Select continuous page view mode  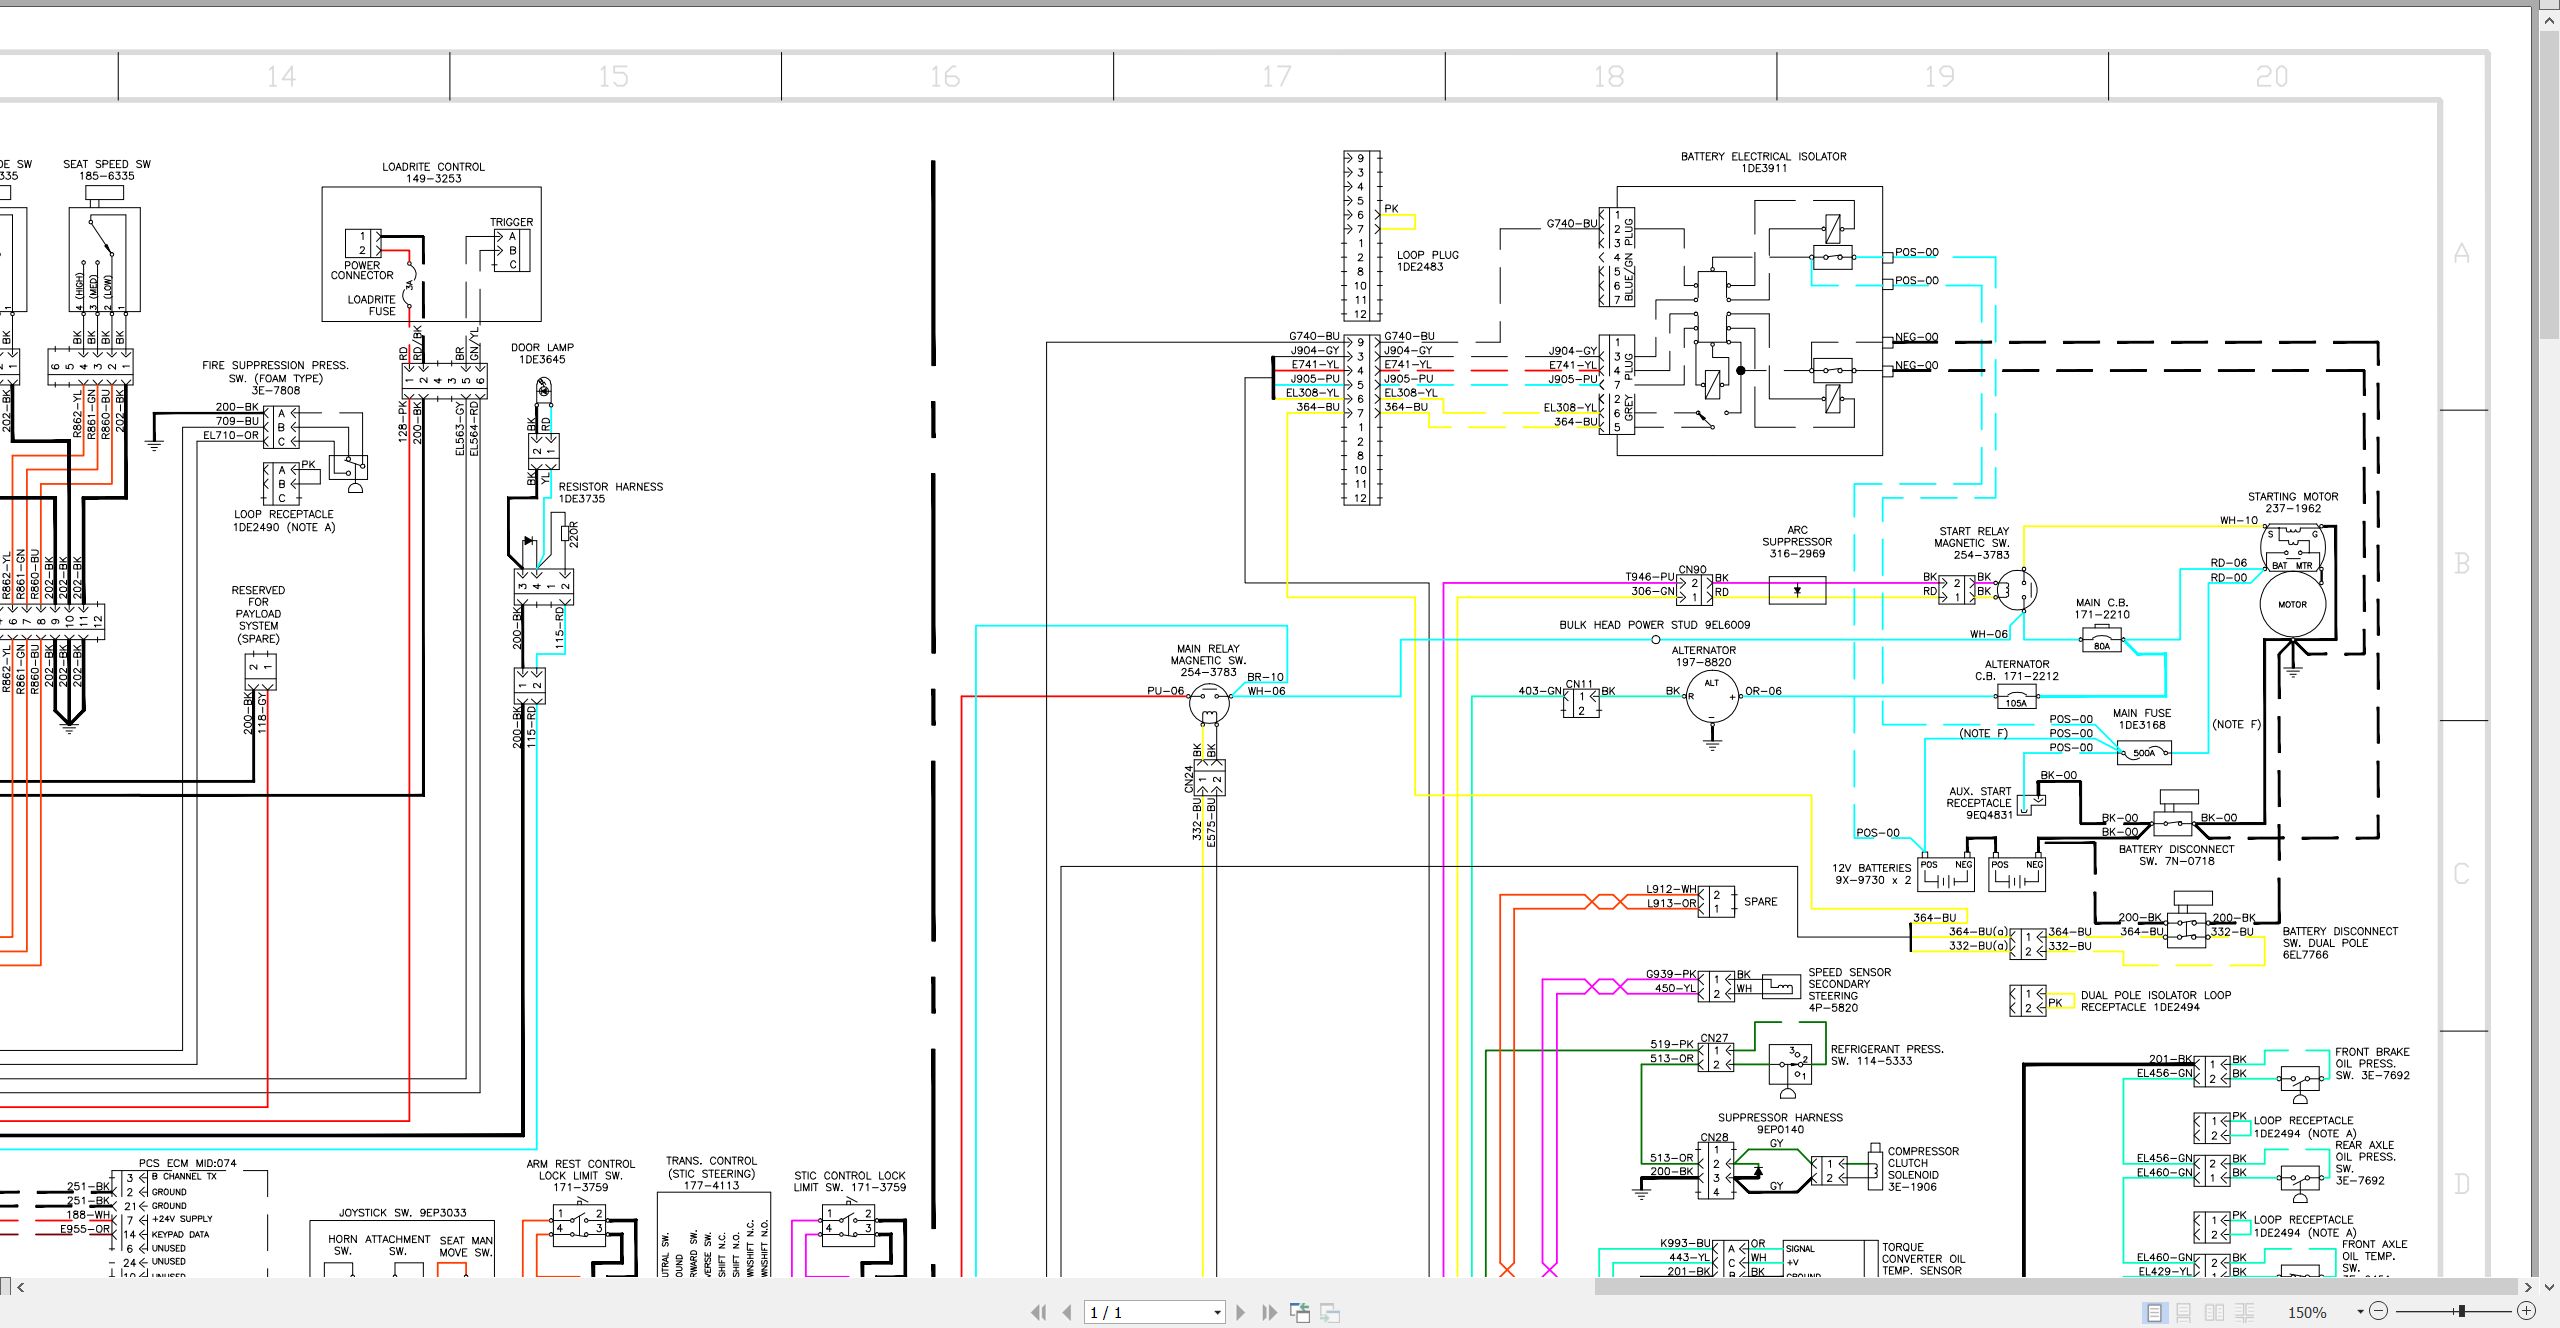click(2184, 1312)
